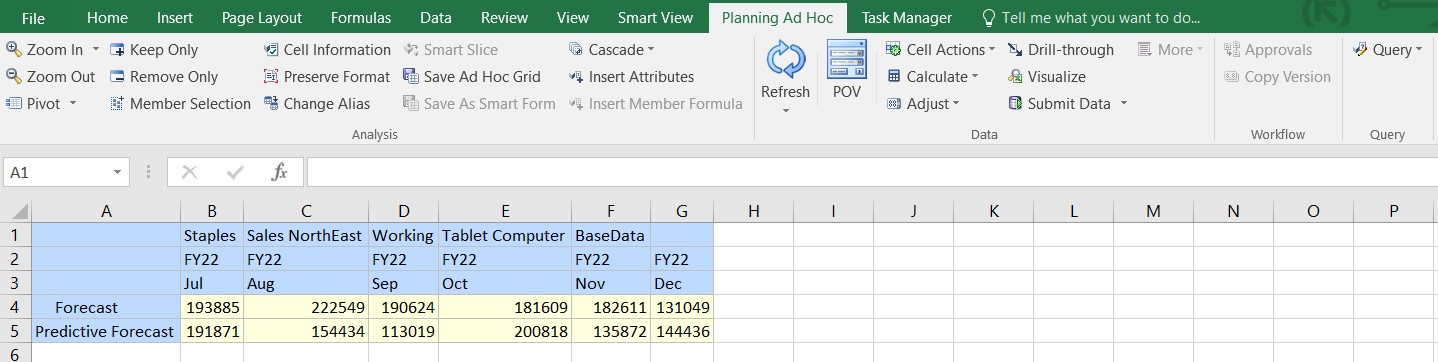Viewport: 1438px width, 362px height.
Task: Select the Predictive Forecast cell
Action: (x=106, y=331)
